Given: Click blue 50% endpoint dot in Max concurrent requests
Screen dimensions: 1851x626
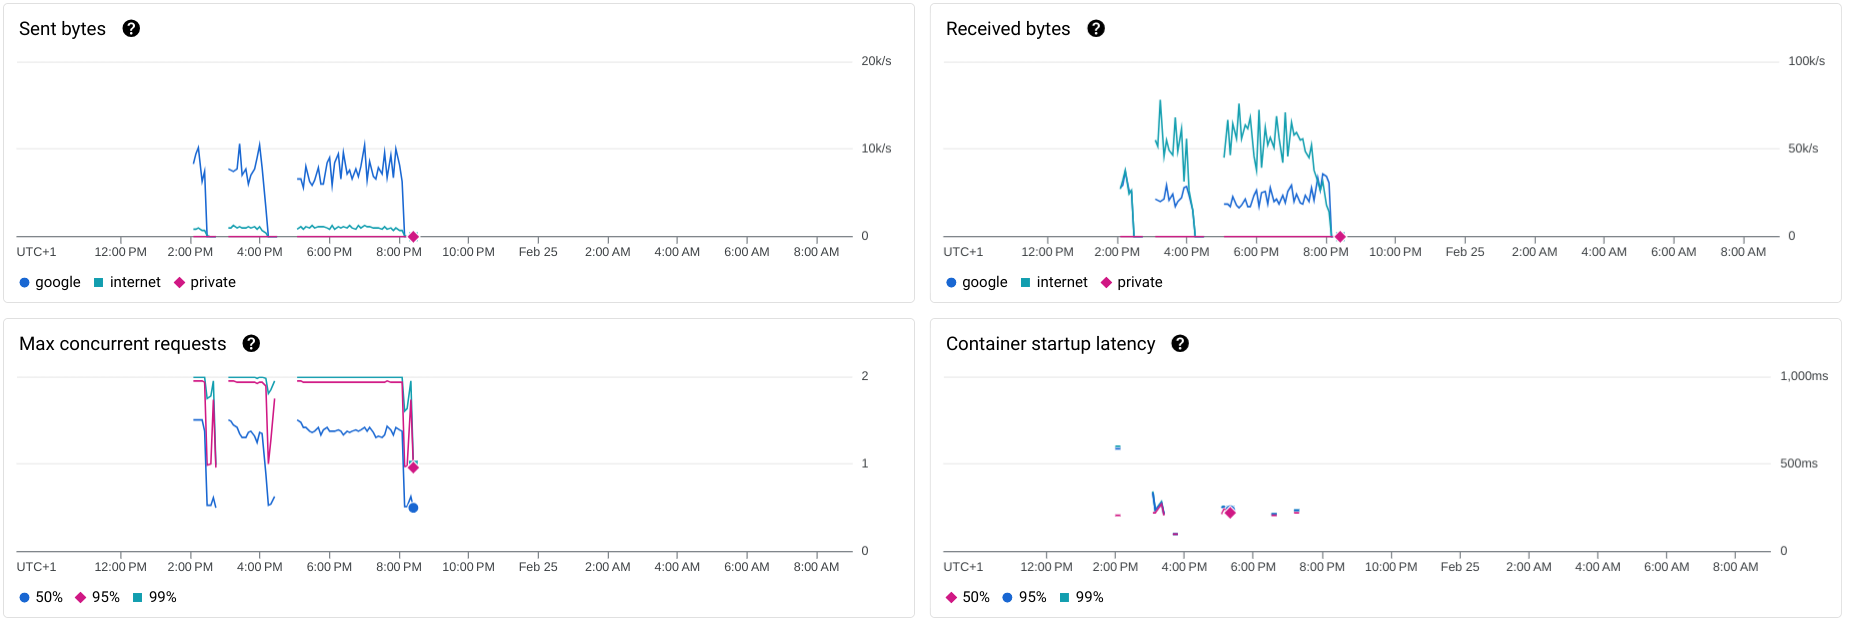Looking at the screenshot, I should click(x=413, y=508).
